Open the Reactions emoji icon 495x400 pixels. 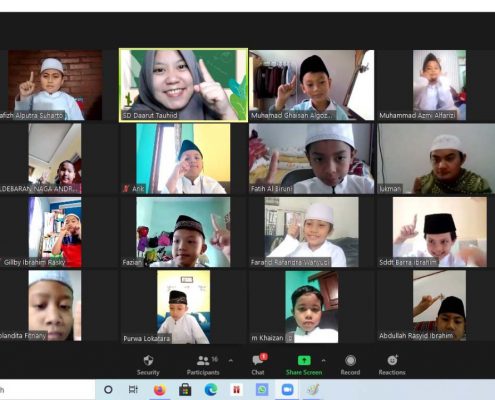tap(392, 360)
